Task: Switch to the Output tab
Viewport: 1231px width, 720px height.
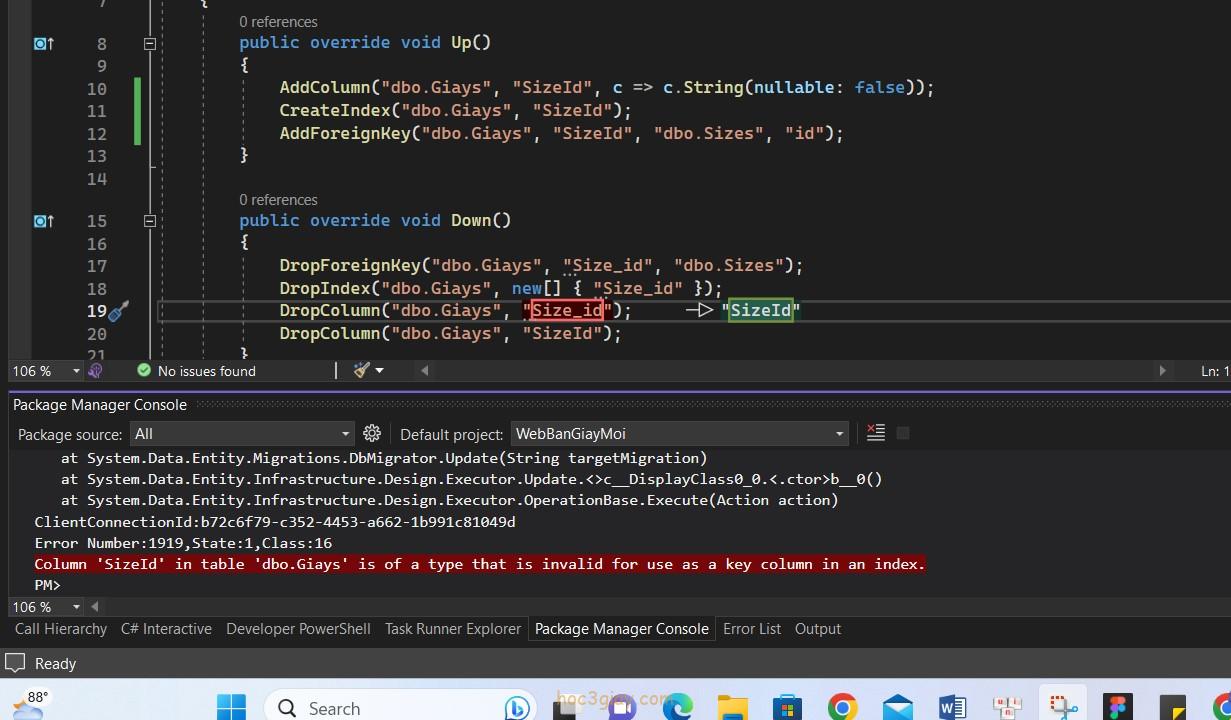Action: [x=817, y=629]
